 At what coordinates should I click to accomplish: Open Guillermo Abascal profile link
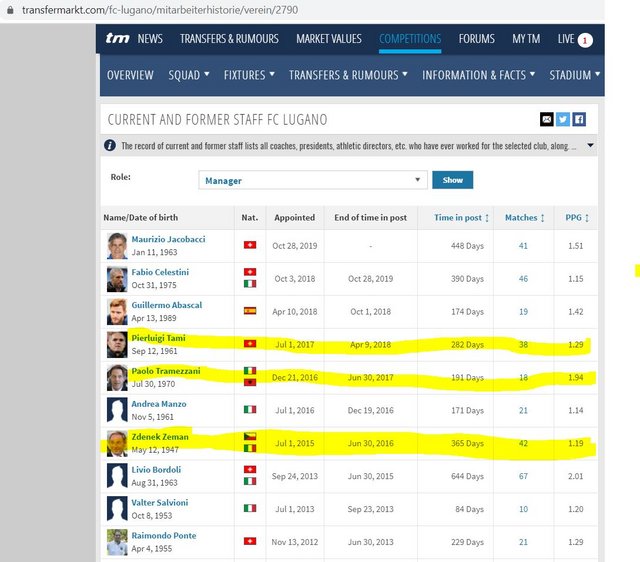(167, 305)
